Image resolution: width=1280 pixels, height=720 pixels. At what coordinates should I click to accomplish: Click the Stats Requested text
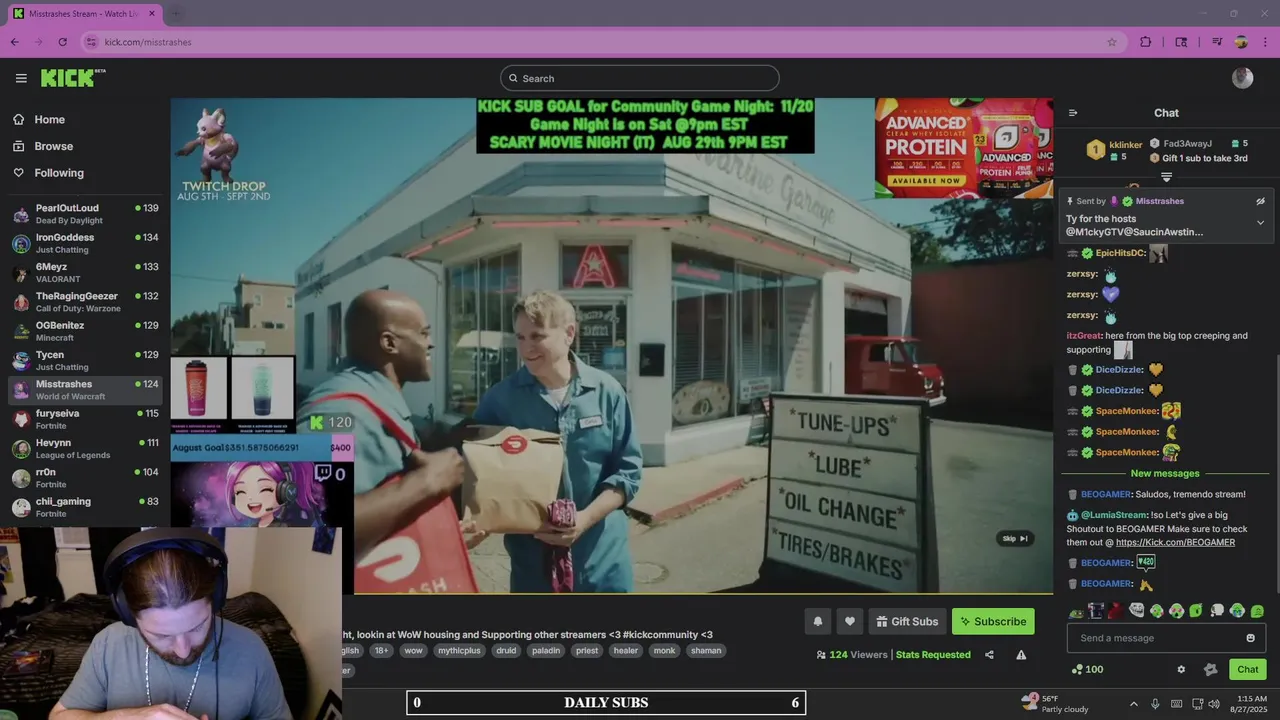(x=933, y=655)
